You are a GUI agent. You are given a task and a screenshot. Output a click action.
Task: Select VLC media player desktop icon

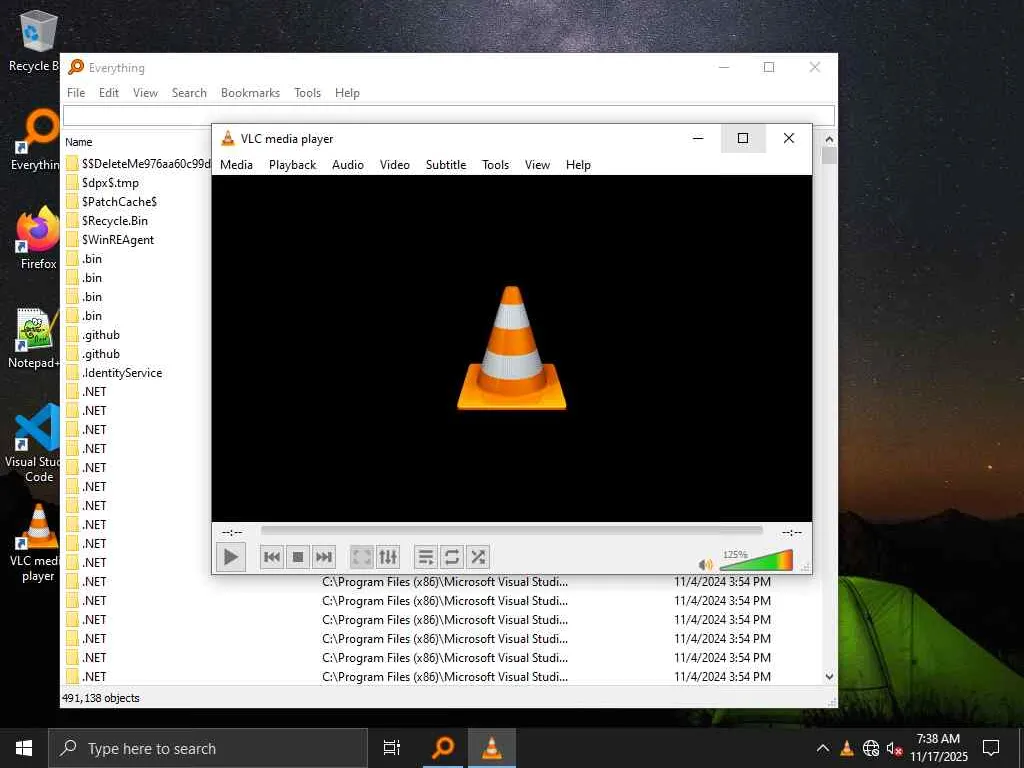coord(37,543)
